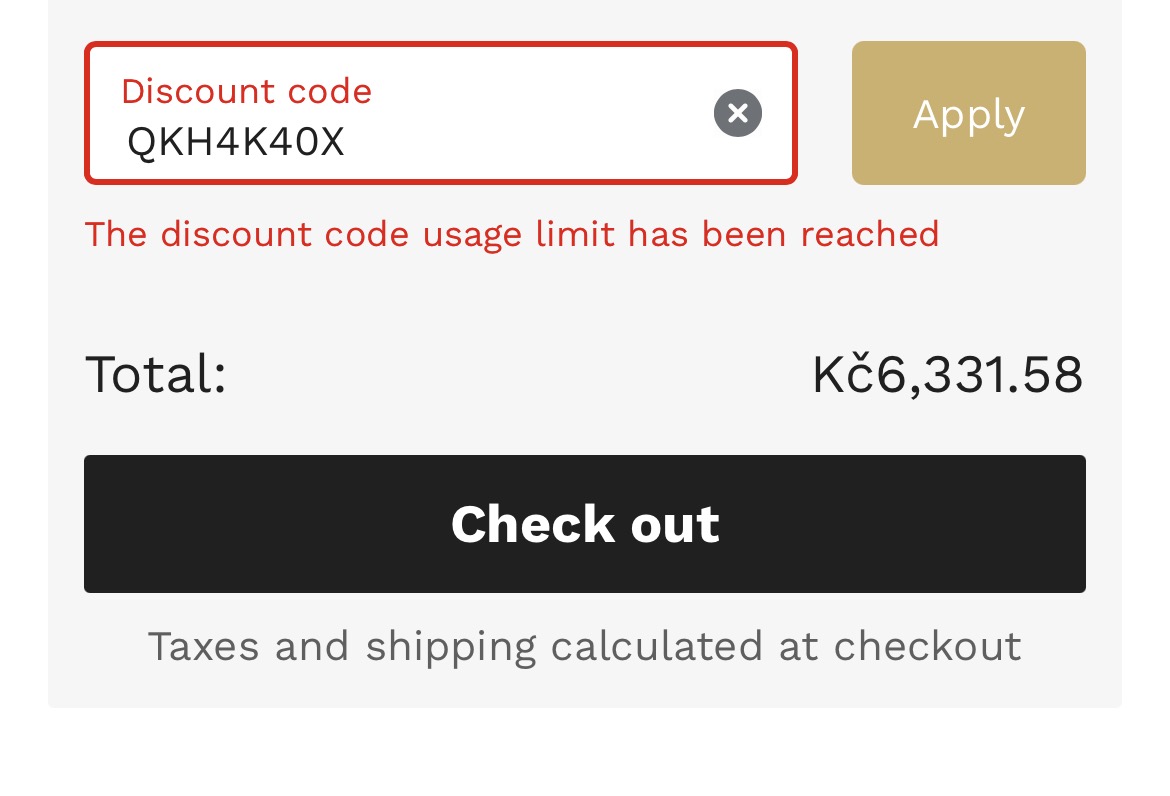Click the QKH4K40X code text

(236, 142)
